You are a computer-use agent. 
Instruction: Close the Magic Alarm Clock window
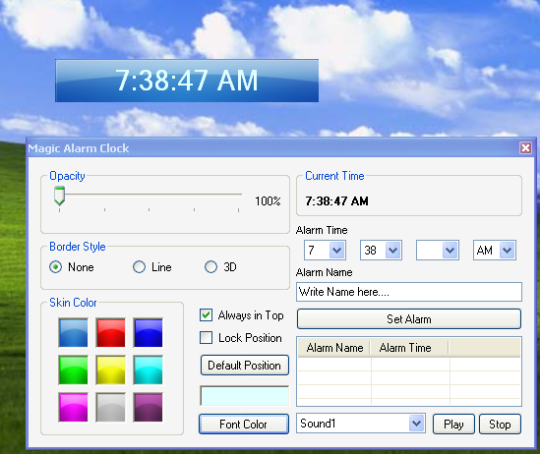tap(526, 148)
